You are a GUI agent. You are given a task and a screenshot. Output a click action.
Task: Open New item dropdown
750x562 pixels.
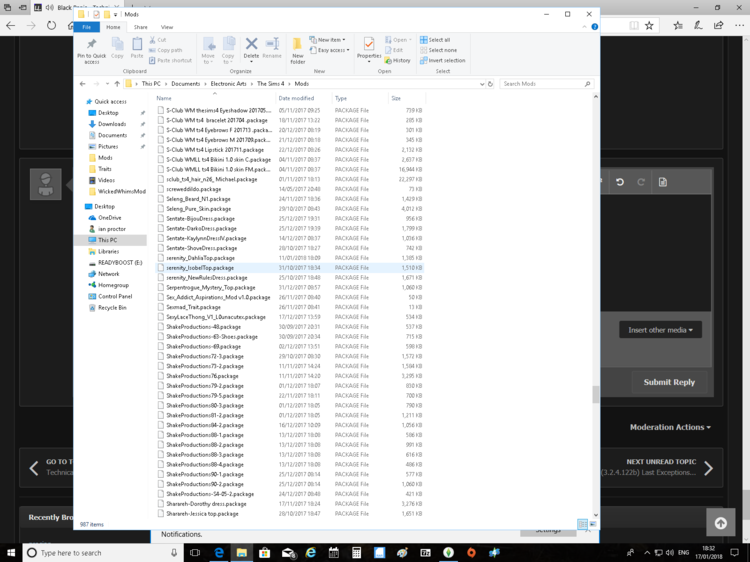point(328,40)
